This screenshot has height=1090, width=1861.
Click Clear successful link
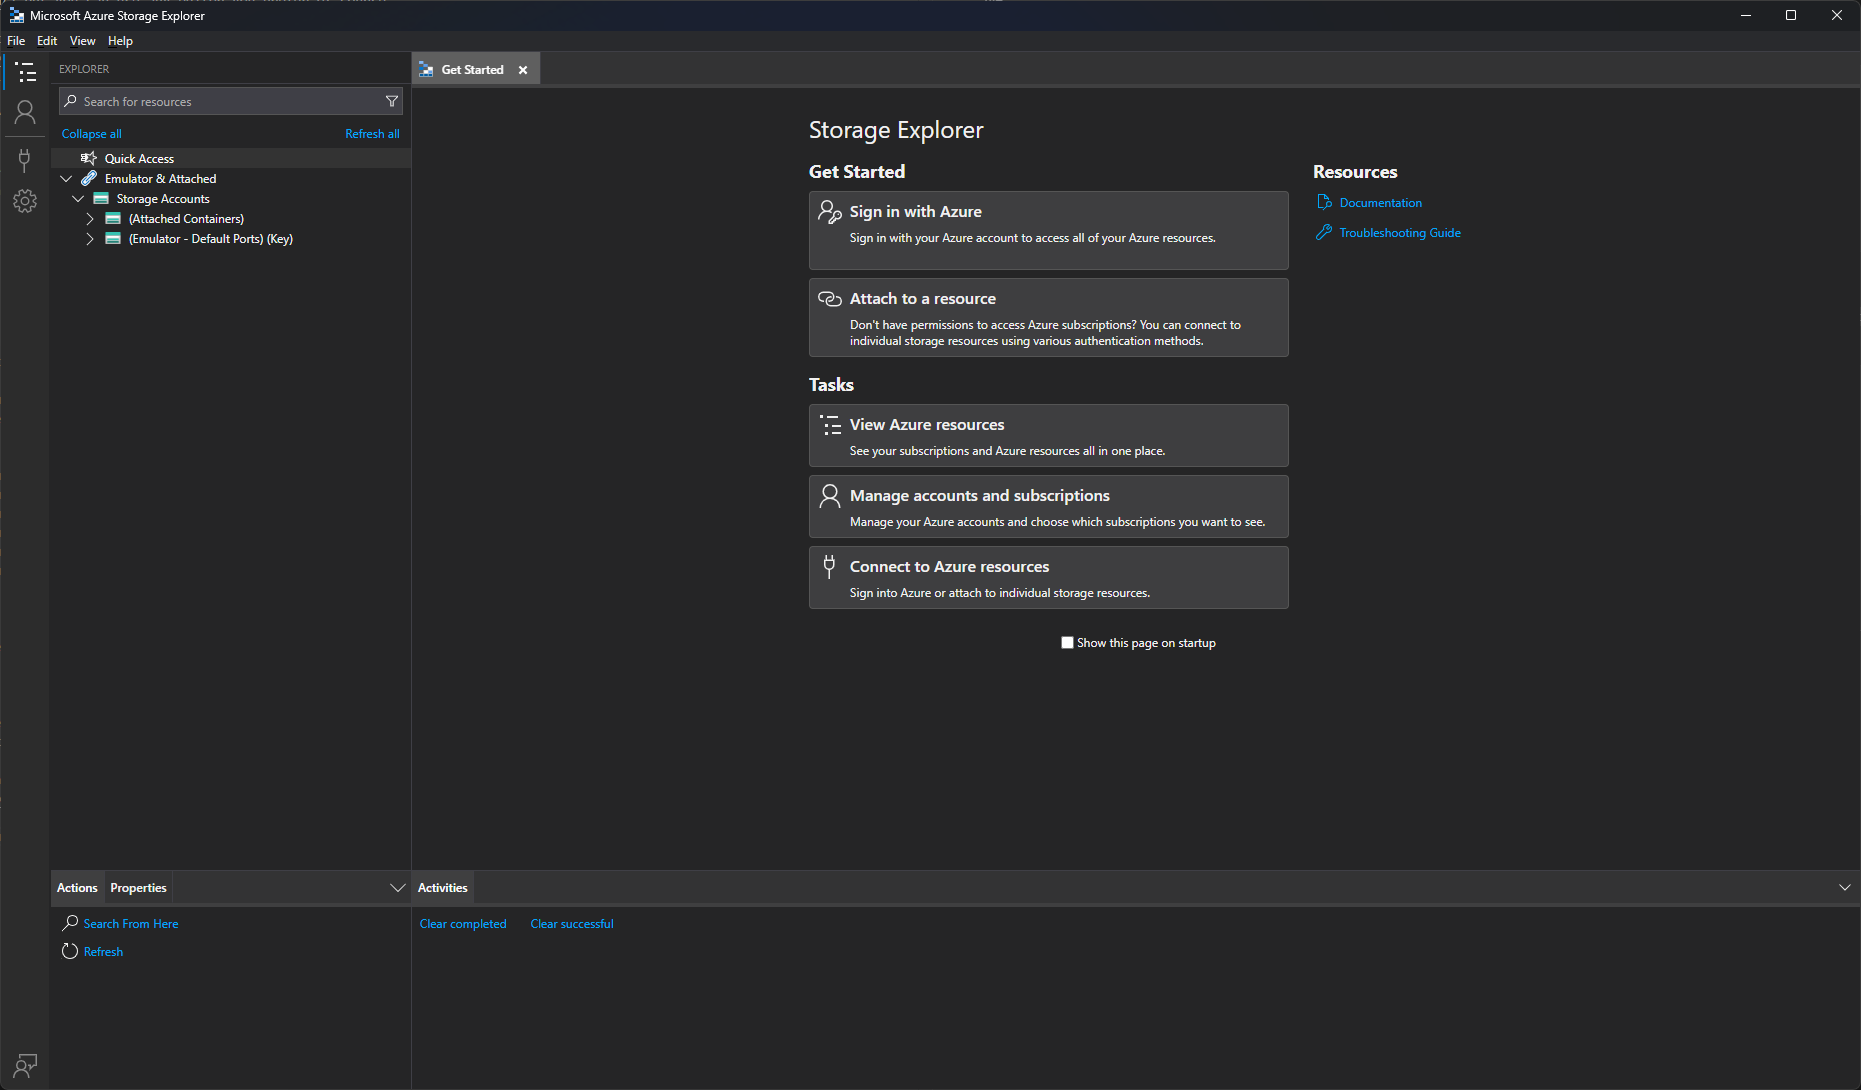tap(572, 924)
